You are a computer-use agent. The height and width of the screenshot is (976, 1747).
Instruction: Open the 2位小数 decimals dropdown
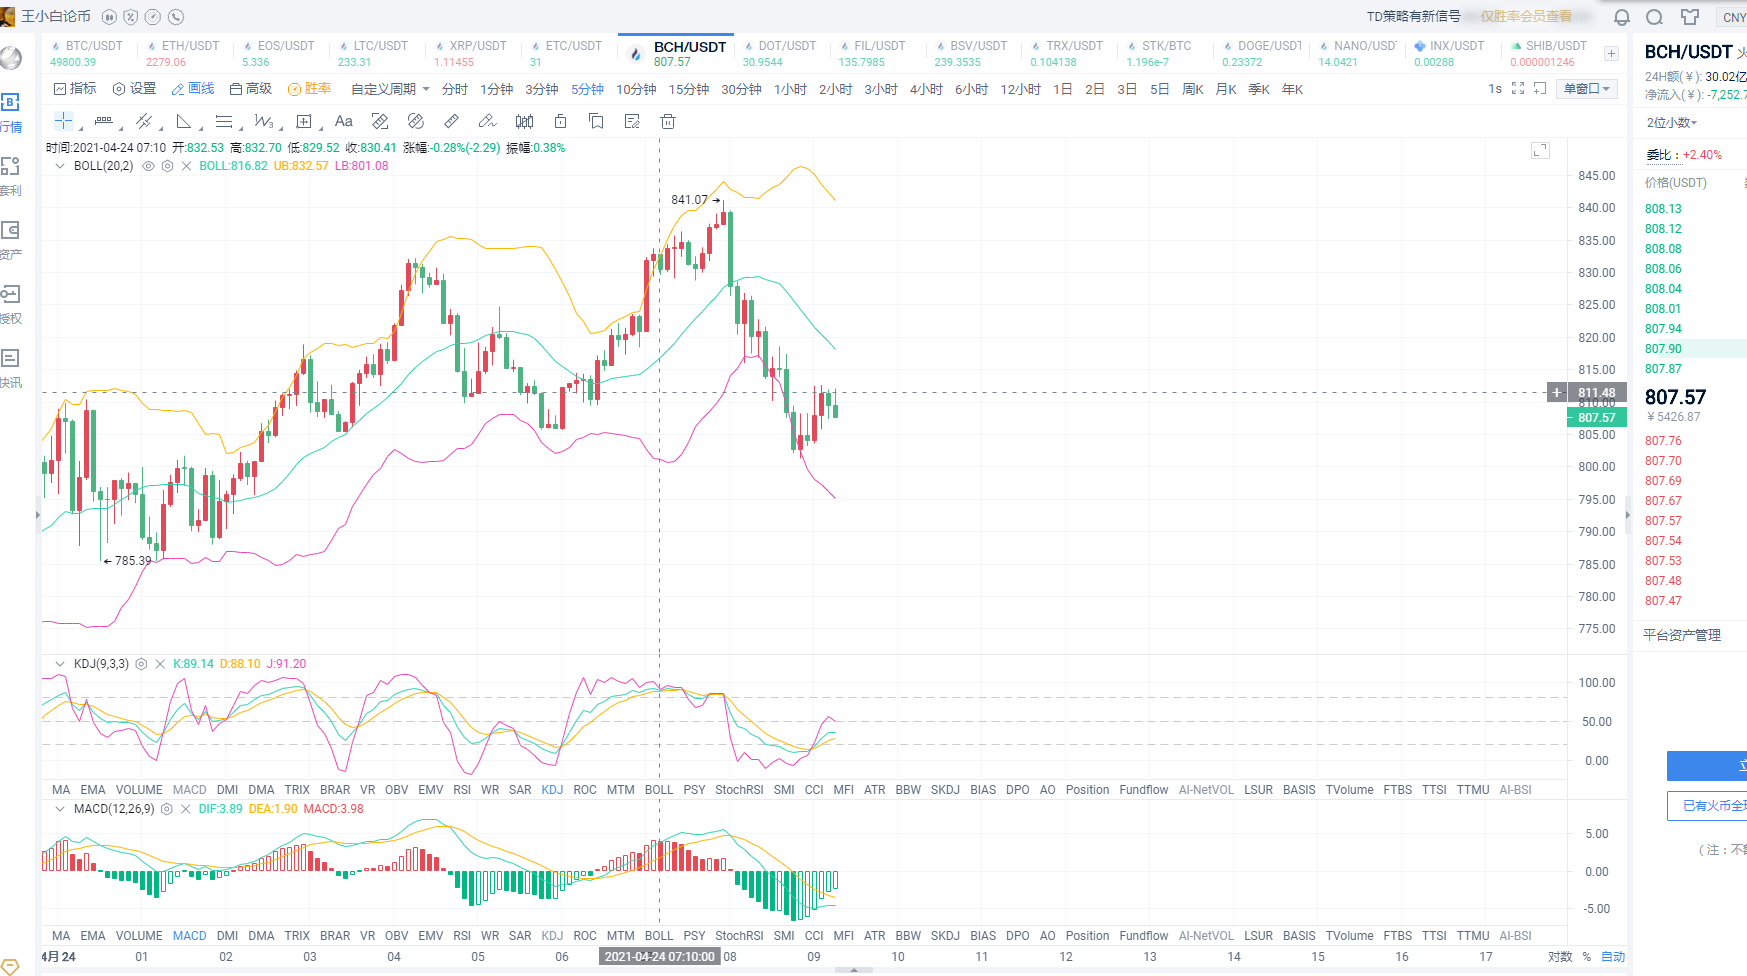(1672, 123)
